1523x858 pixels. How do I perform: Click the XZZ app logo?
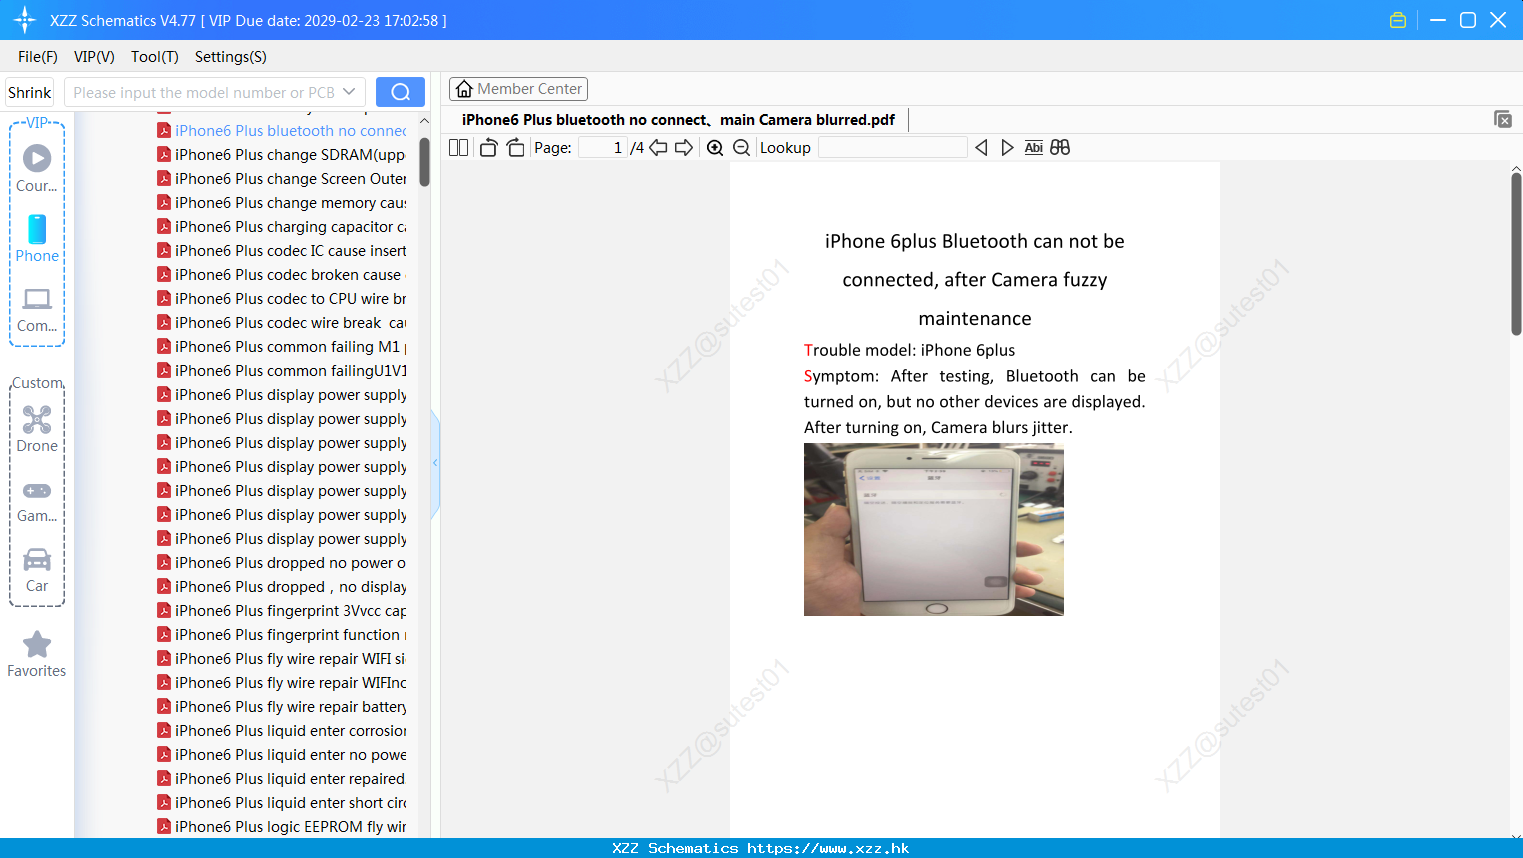[24, 20]
